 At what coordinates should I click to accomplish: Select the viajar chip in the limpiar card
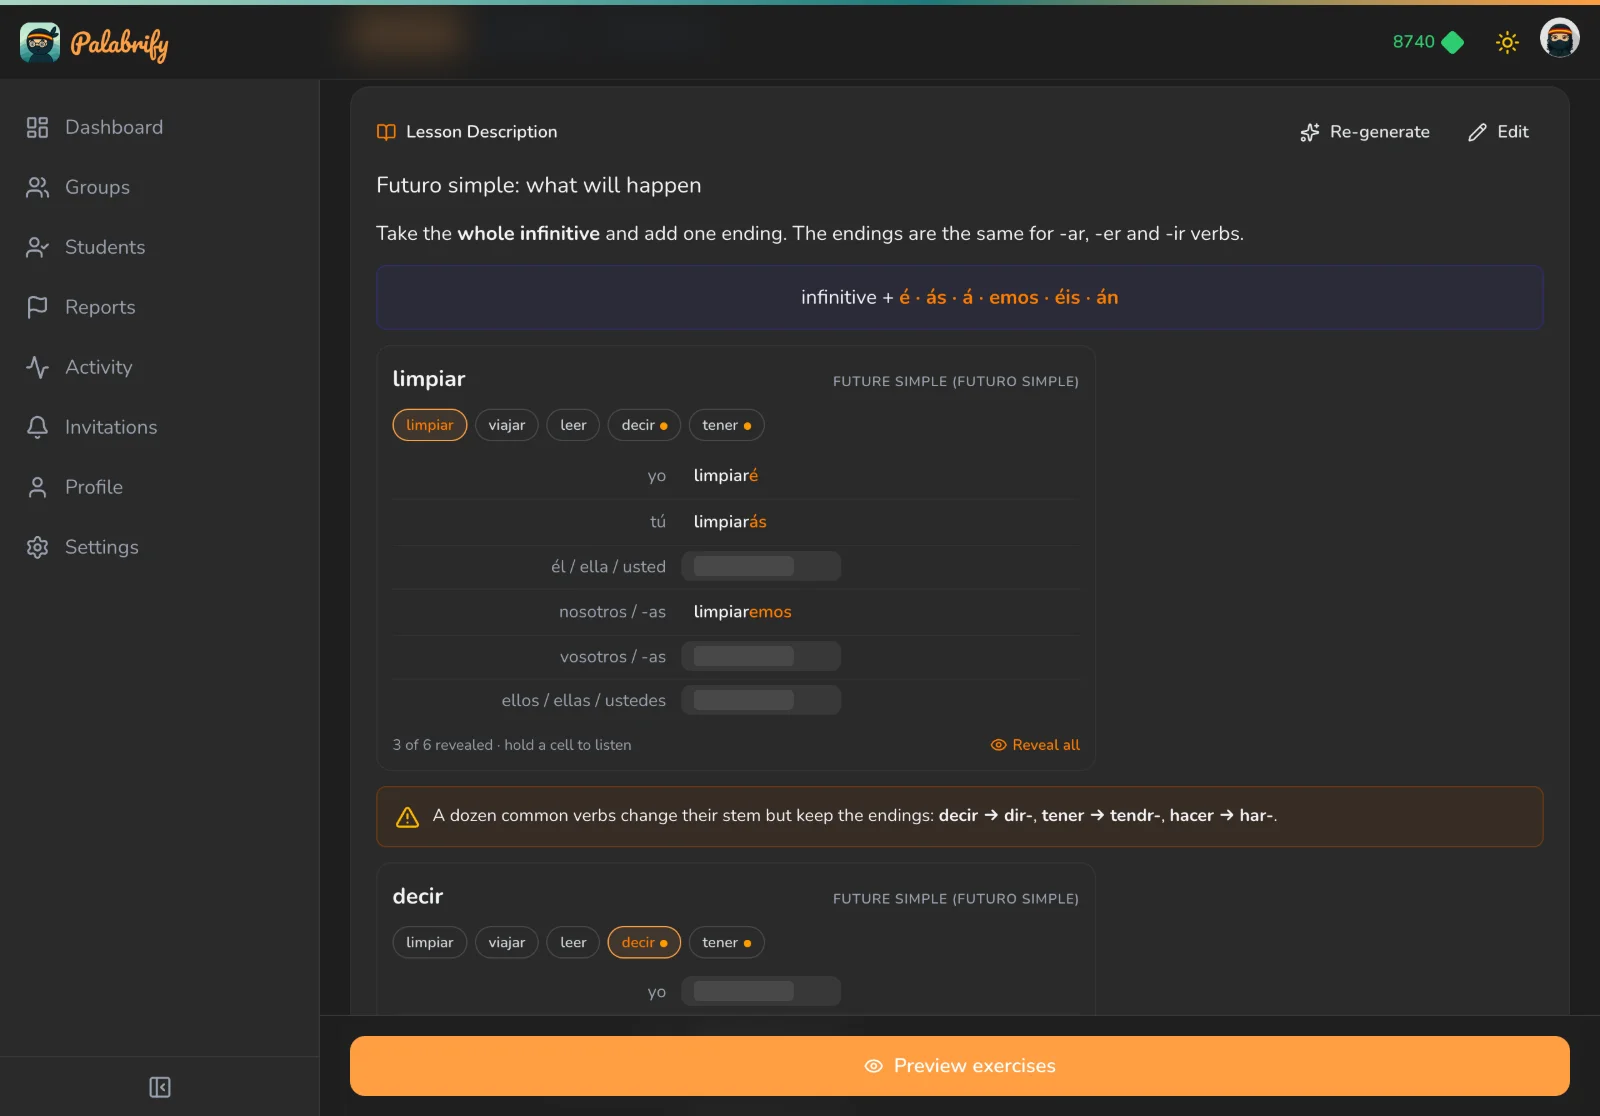507,425
